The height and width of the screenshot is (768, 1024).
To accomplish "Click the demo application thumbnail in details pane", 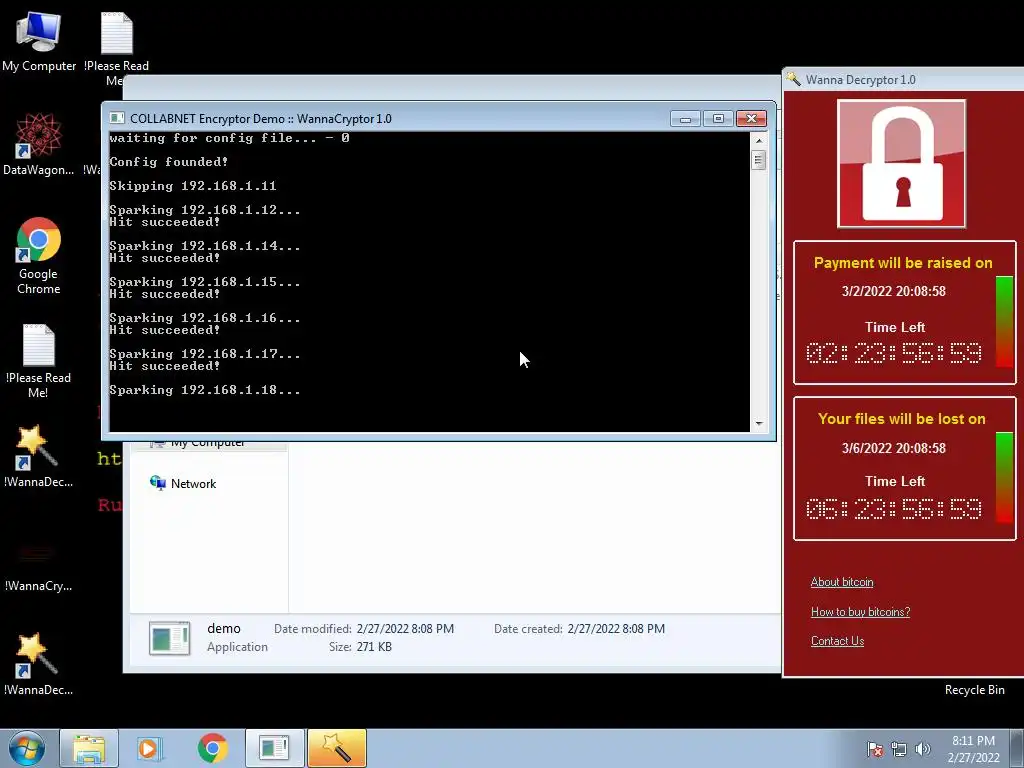I will 169,638.
